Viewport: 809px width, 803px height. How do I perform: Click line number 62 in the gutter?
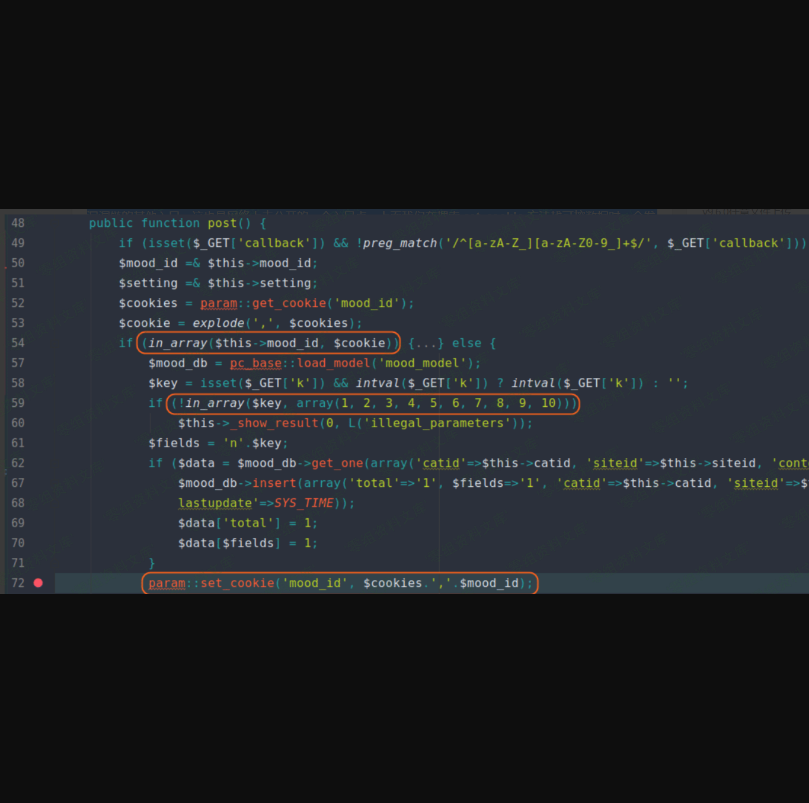18,463
